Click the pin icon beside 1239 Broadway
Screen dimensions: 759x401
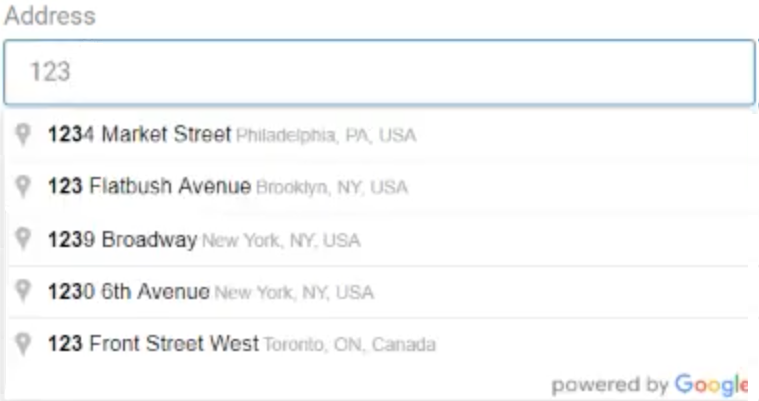coord(25,239)
